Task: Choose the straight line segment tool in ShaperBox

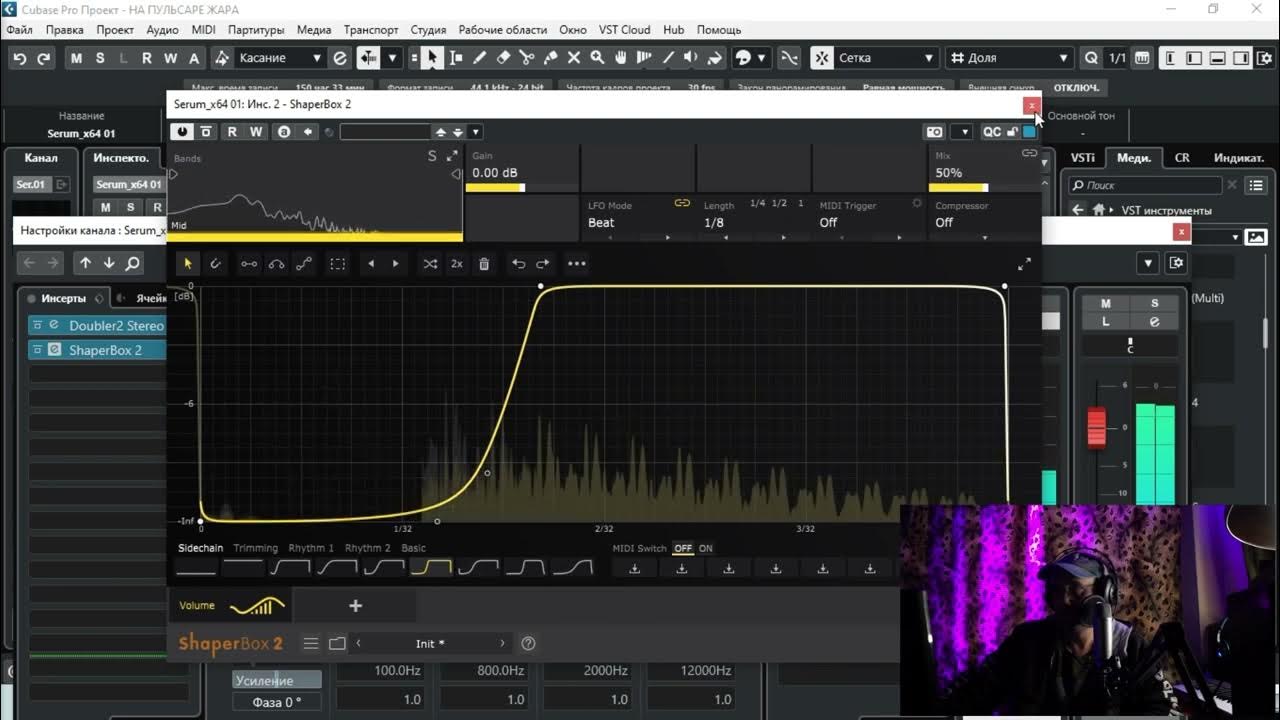Action: [248, 264]
